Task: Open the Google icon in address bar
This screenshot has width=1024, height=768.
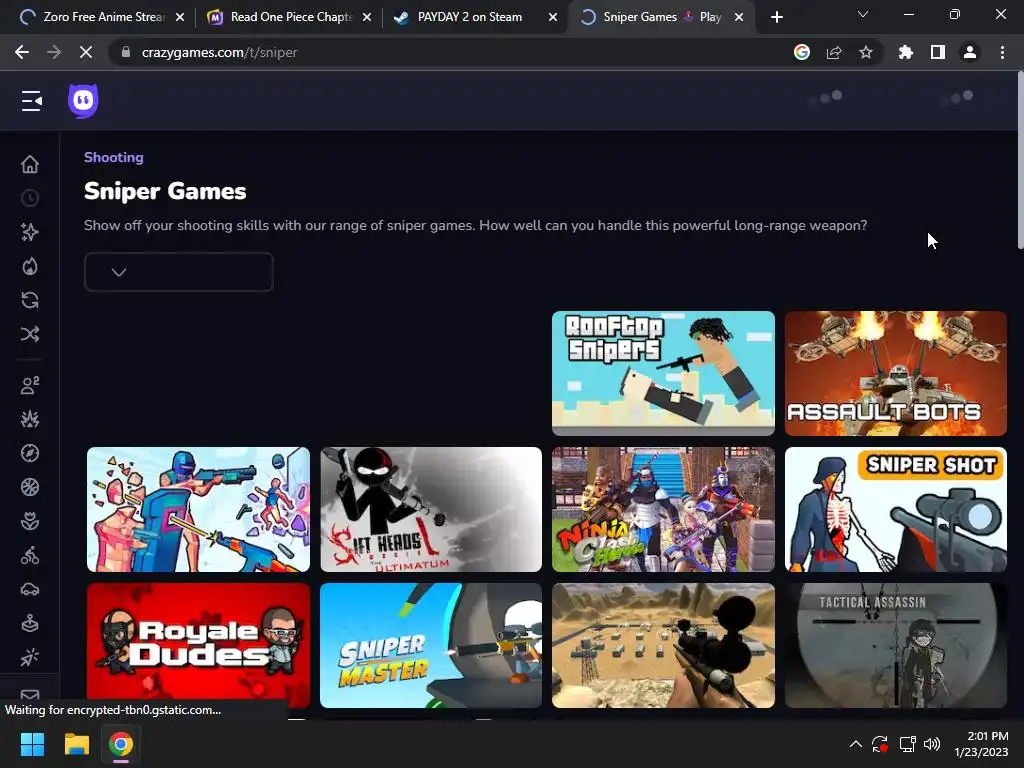Action: [802, 52]
